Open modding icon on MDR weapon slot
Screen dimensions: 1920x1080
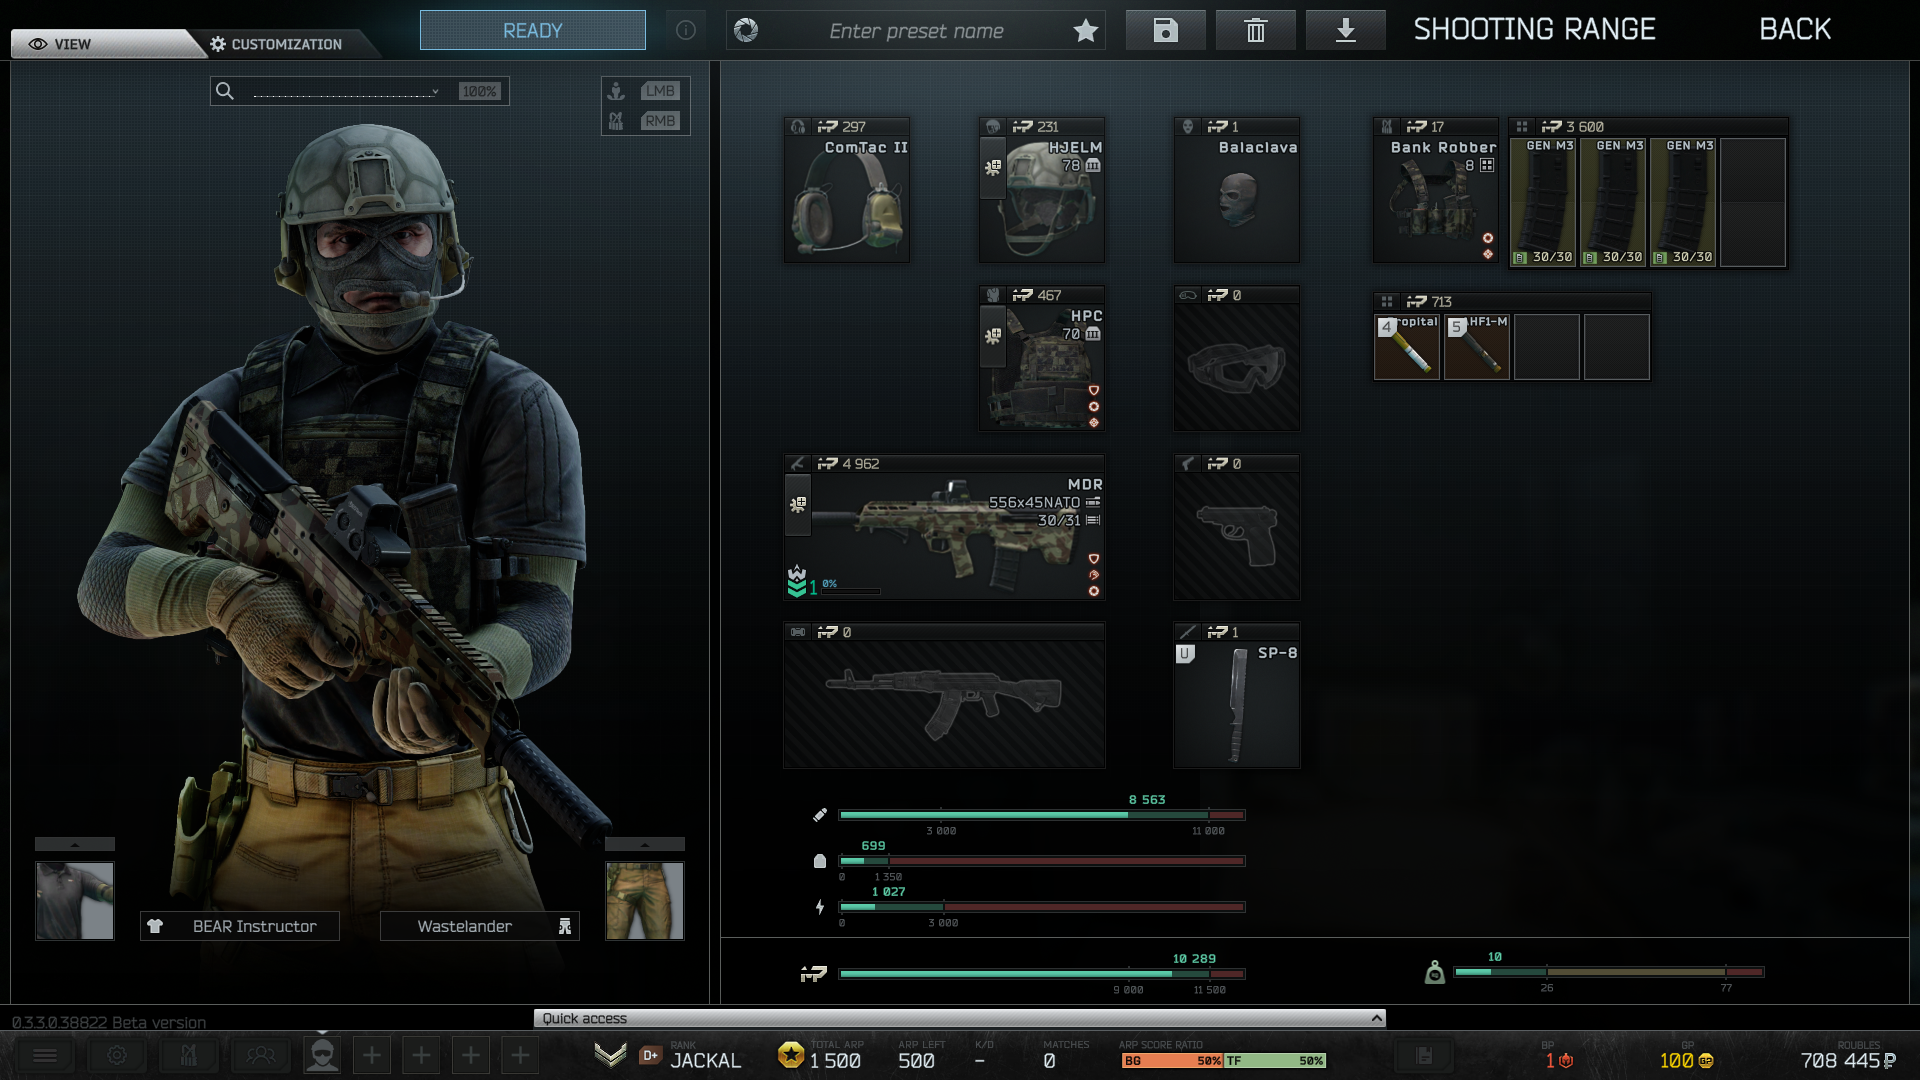click(x=797, y=504)
